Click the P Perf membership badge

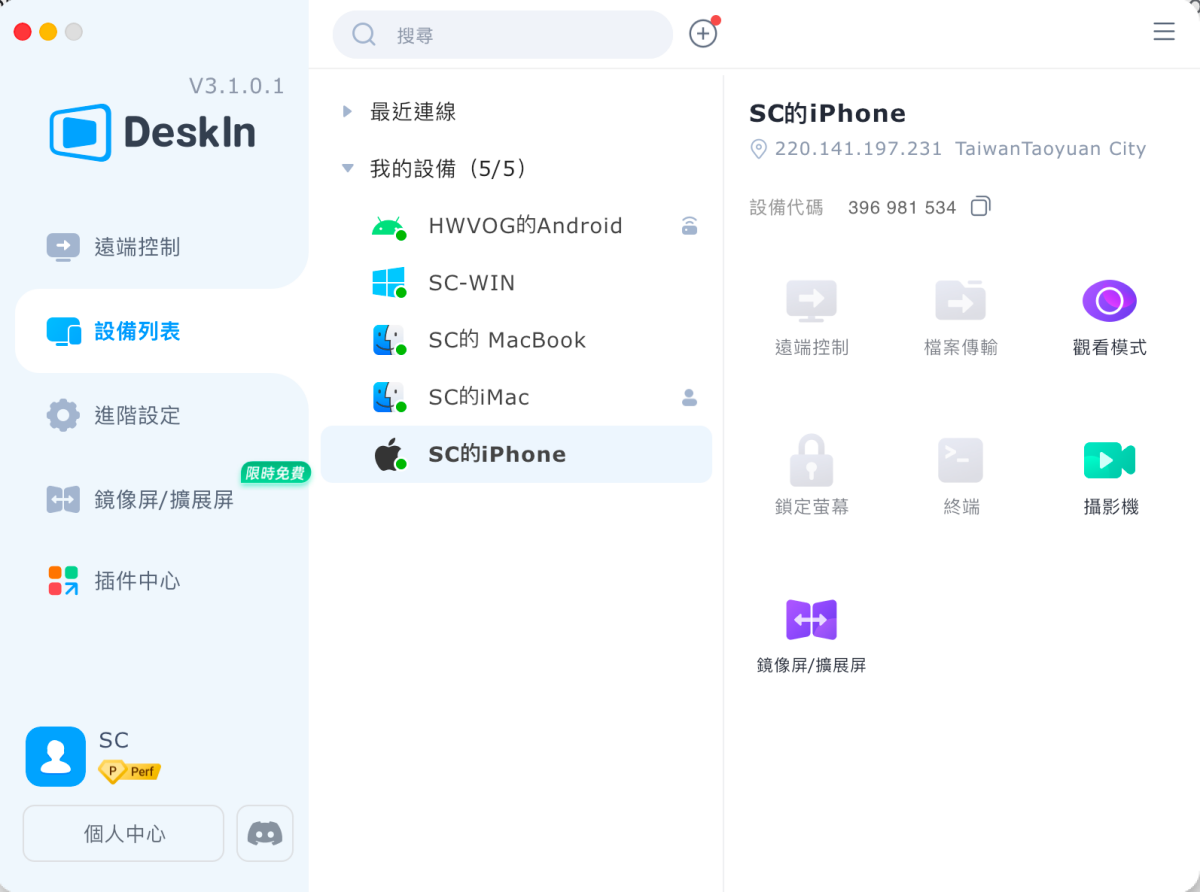click(x=129, y=772)
